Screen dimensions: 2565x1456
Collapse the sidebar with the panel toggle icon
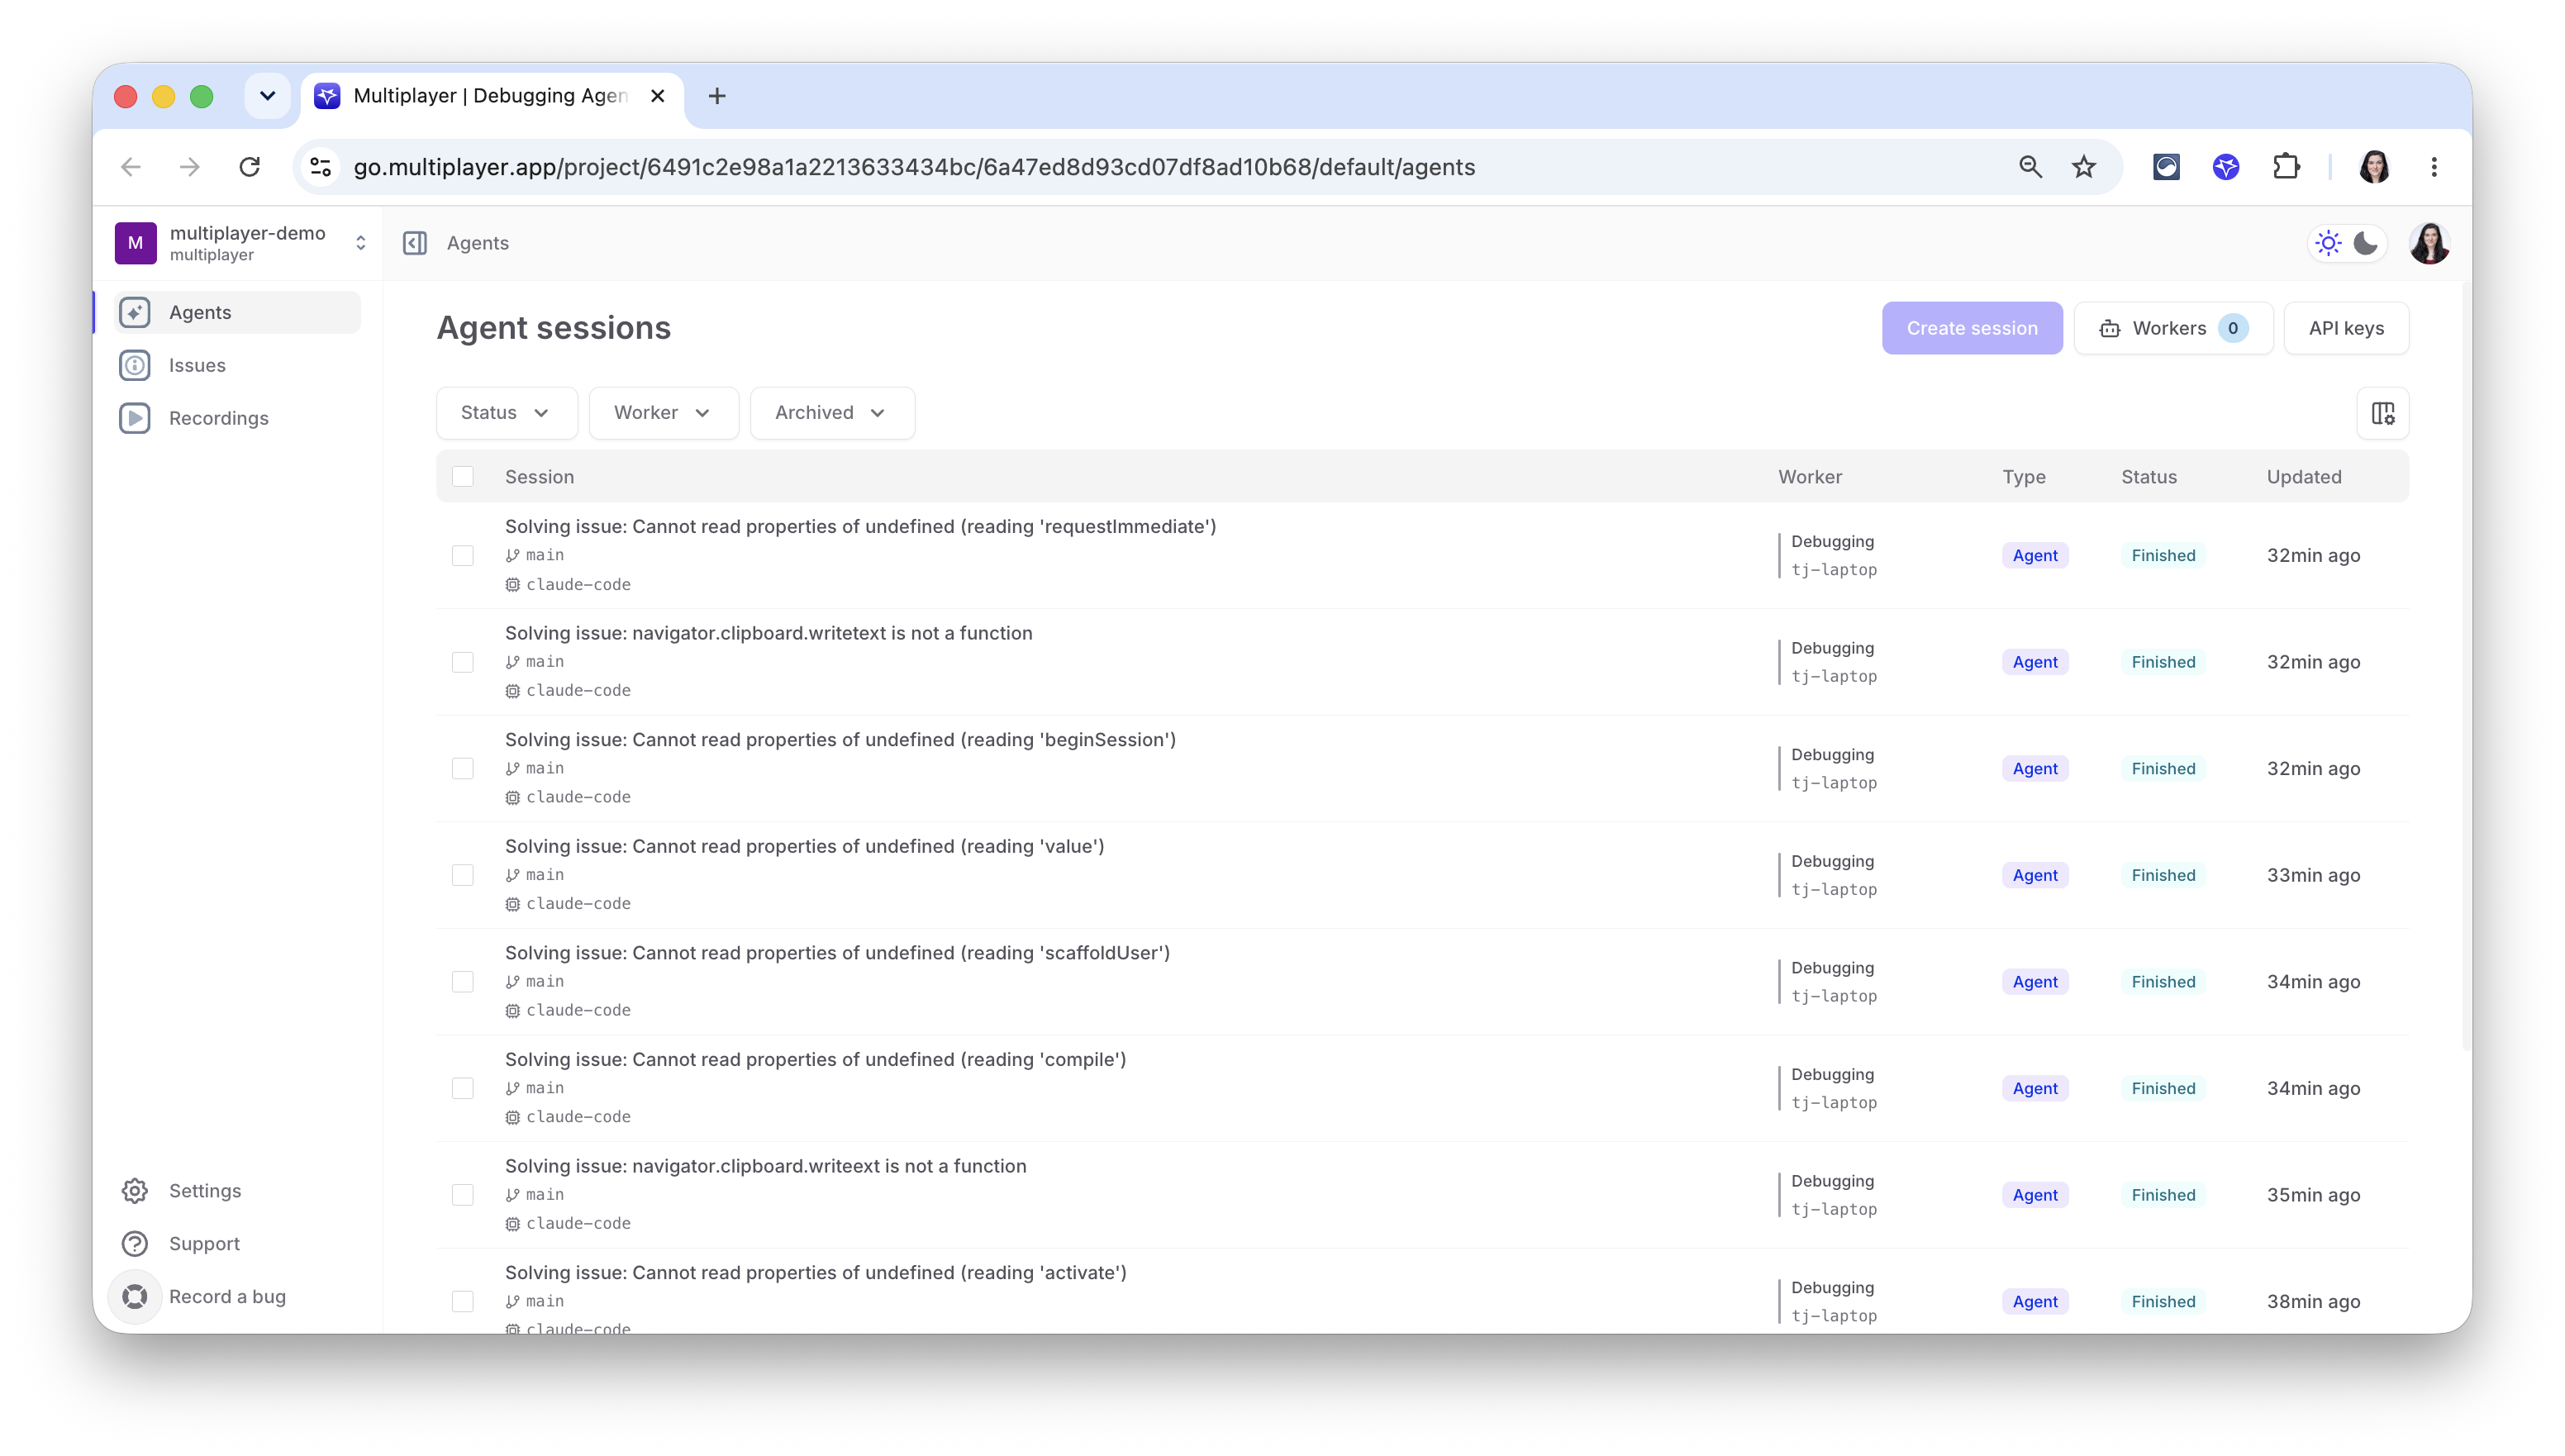(x=415, y=243)
